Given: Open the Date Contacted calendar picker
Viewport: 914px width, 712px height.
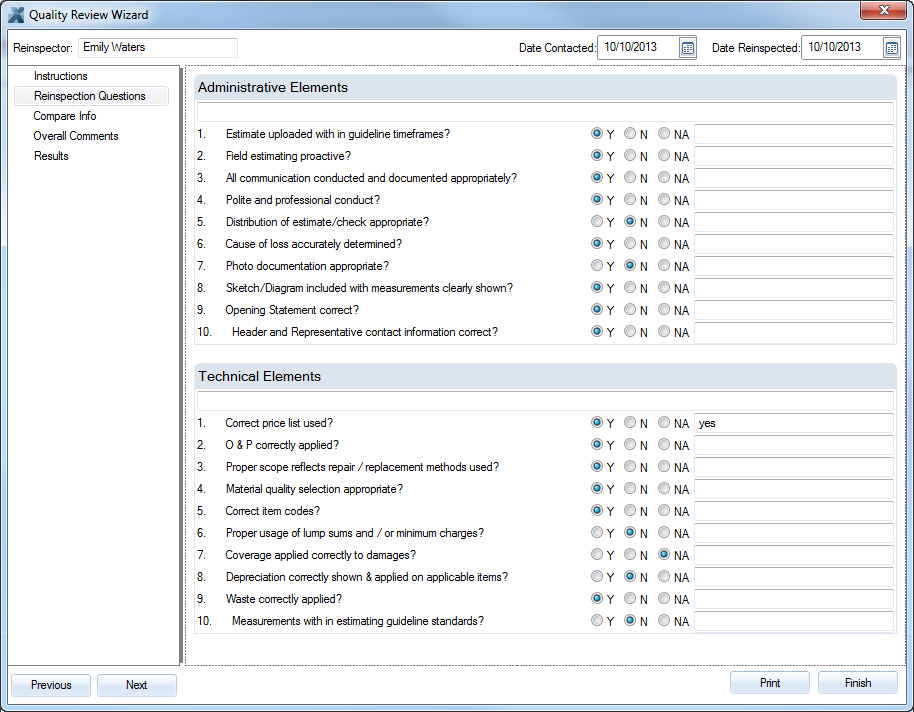Looking at the screenshot, I should 687,48.
